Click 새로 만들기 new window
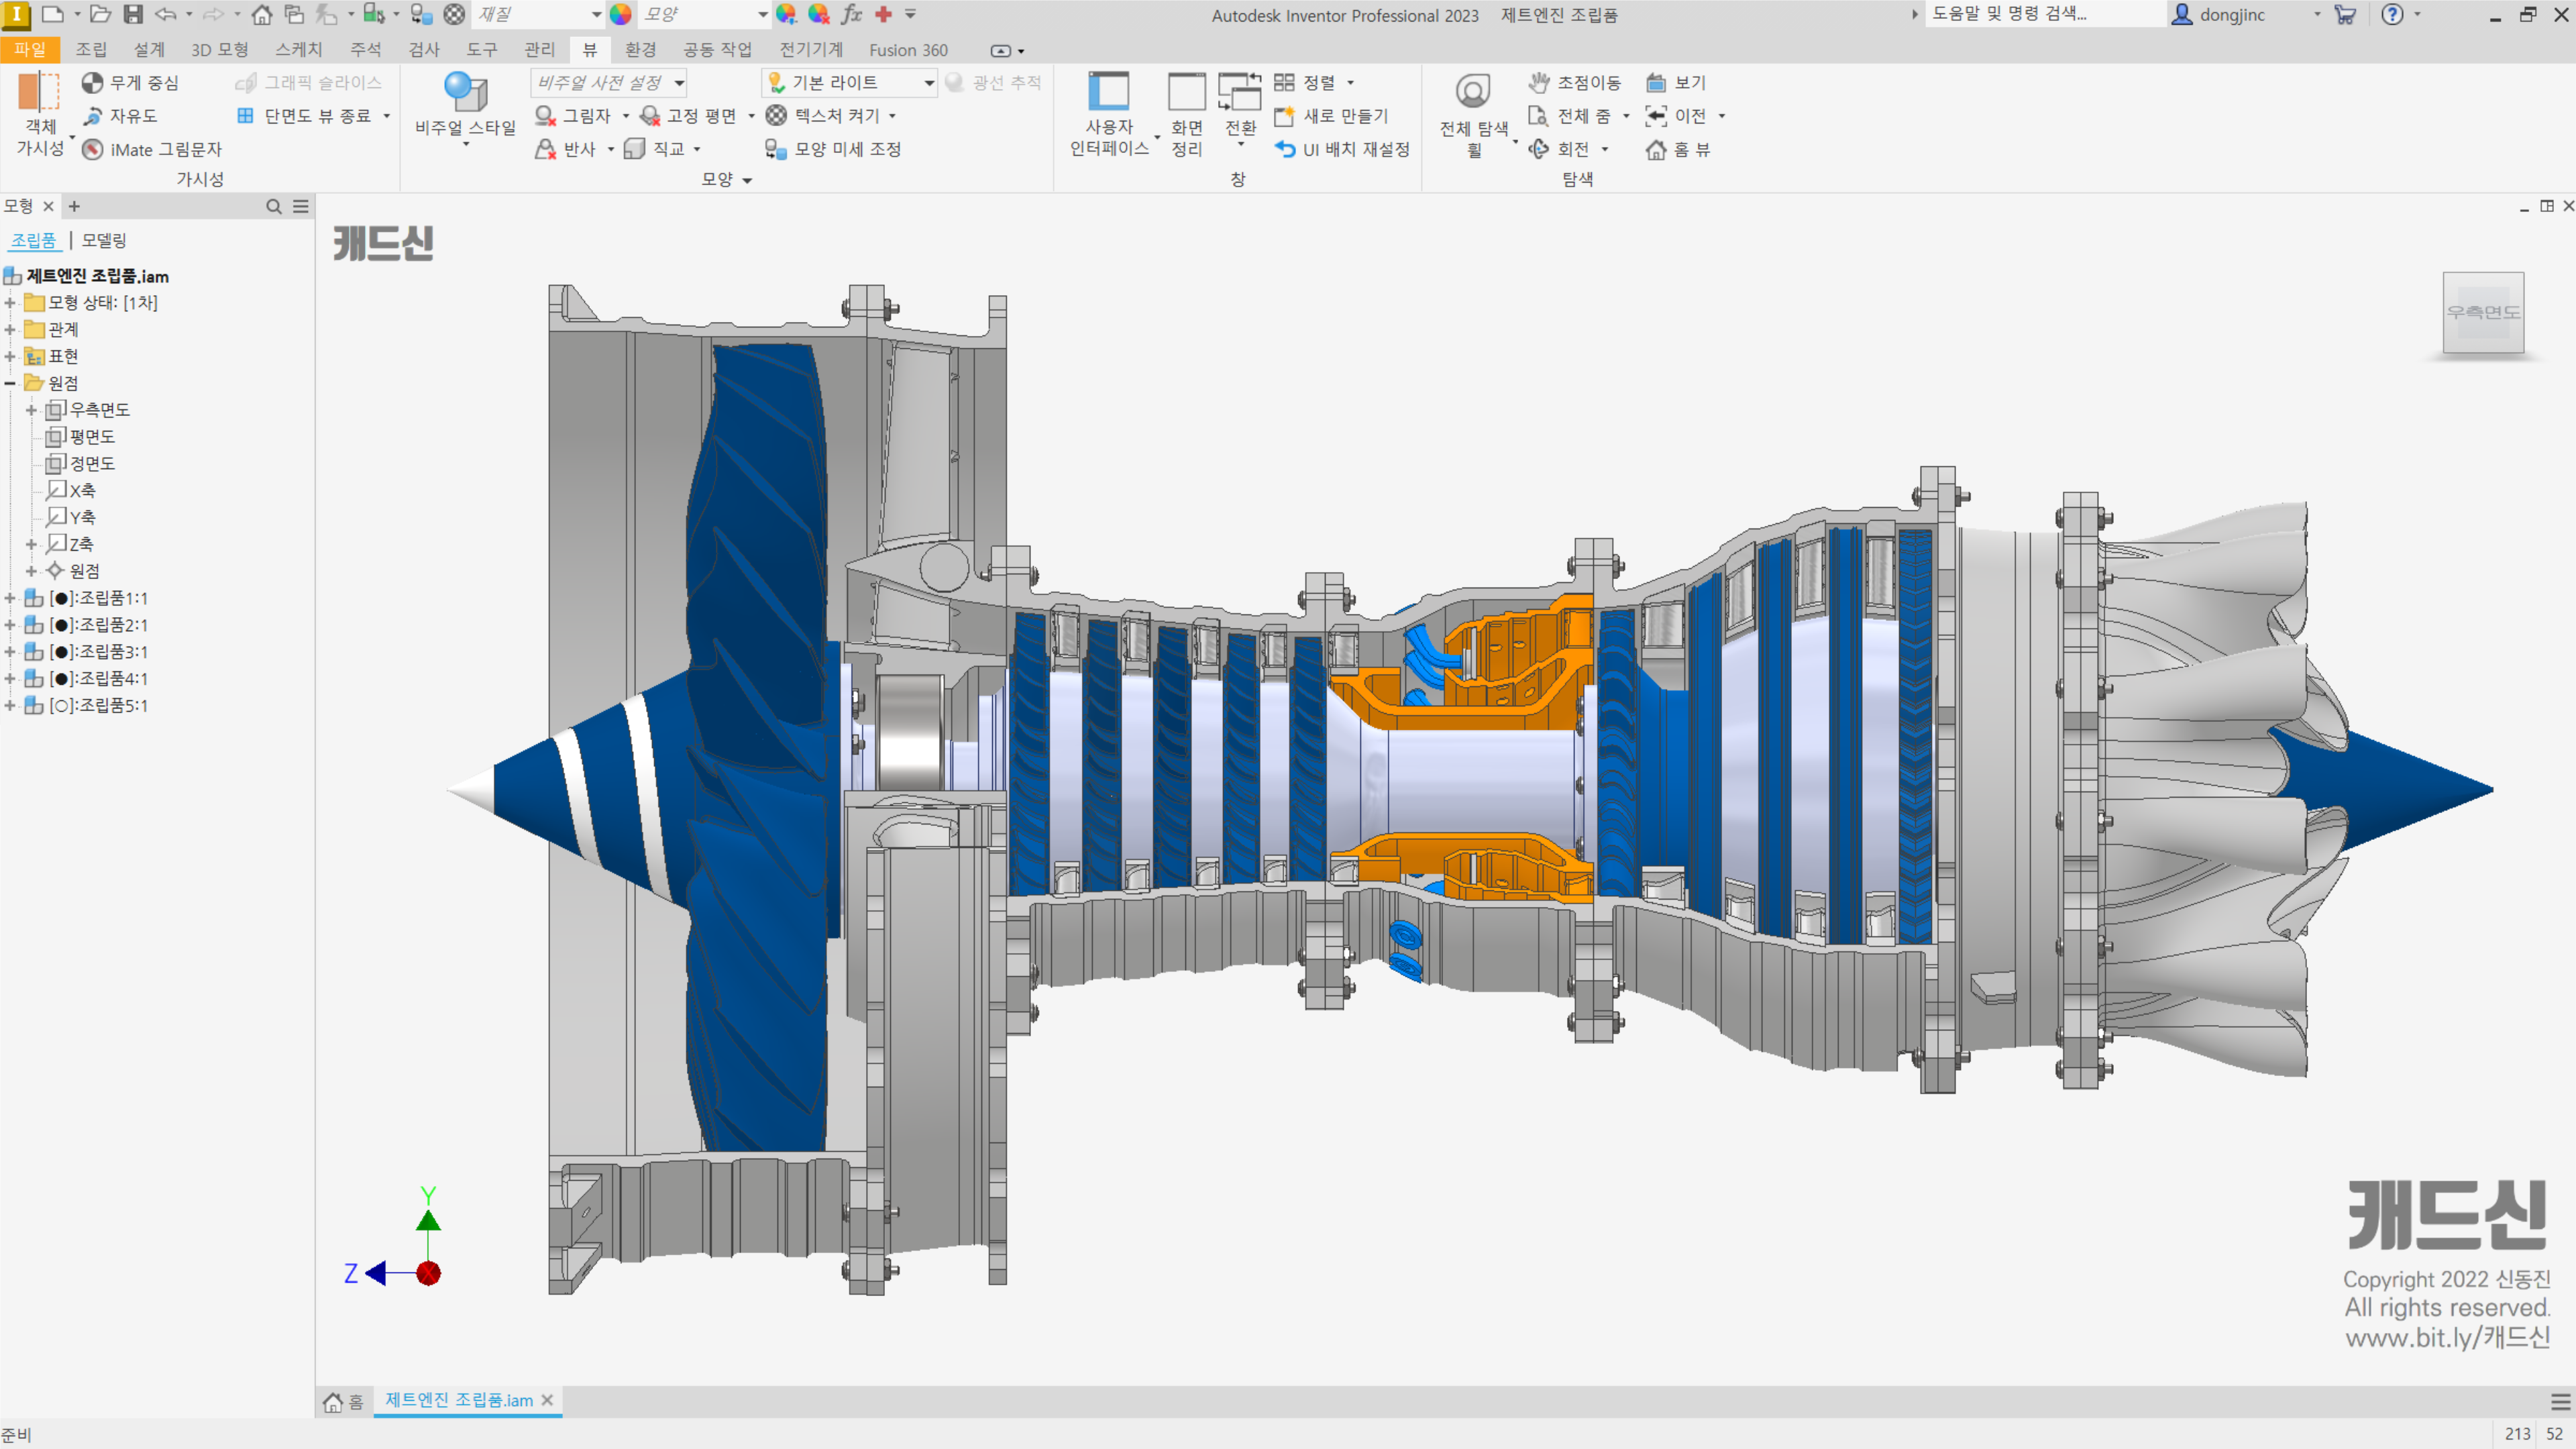The width and height of the screenshot is (2576, 1449). [x=1331, y=116]
